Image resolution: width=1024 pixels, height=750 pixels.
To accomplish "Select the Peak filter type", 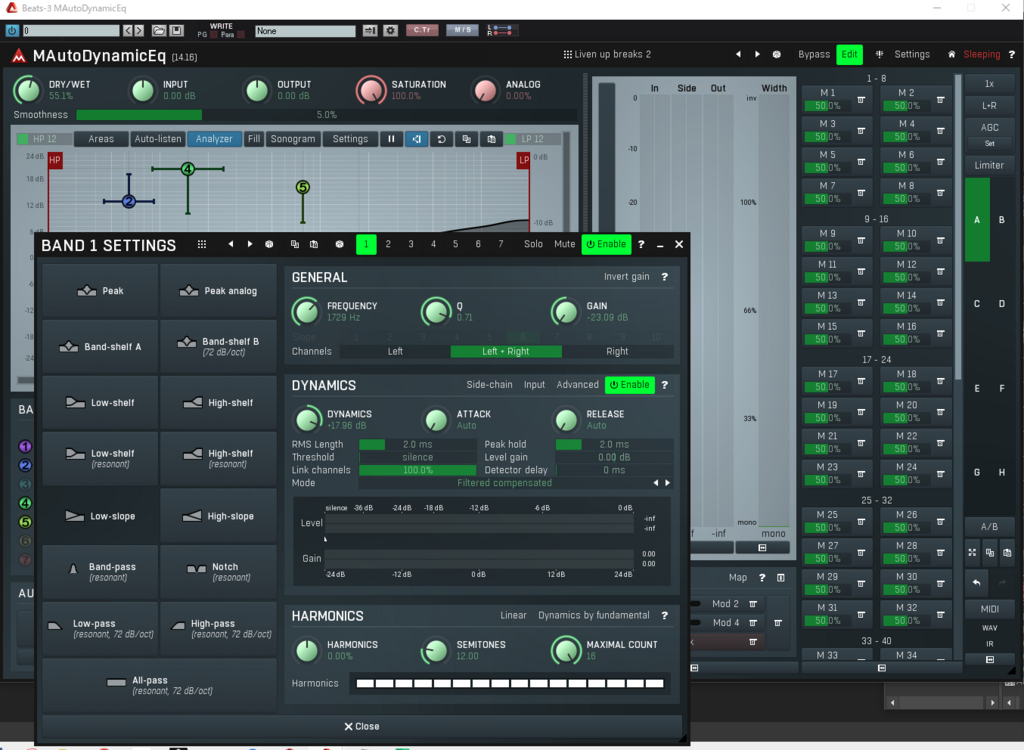I will point(100,291).
